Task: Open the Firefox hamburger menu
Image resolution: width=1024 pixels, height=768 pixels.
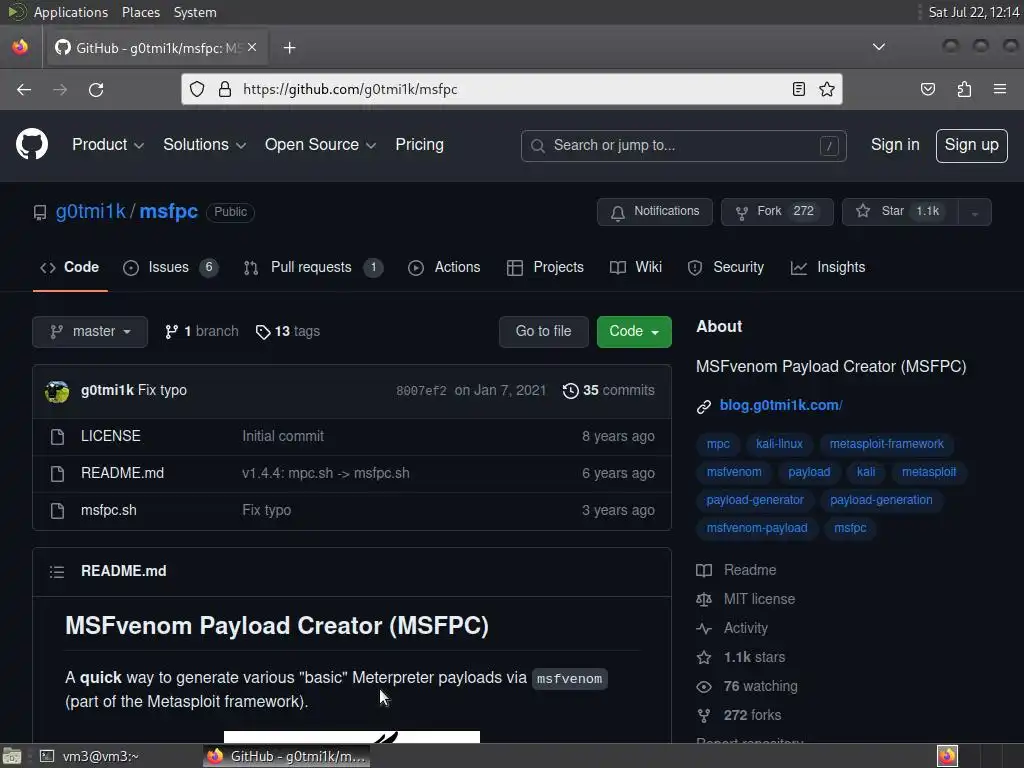Action: coord(1000,89)
